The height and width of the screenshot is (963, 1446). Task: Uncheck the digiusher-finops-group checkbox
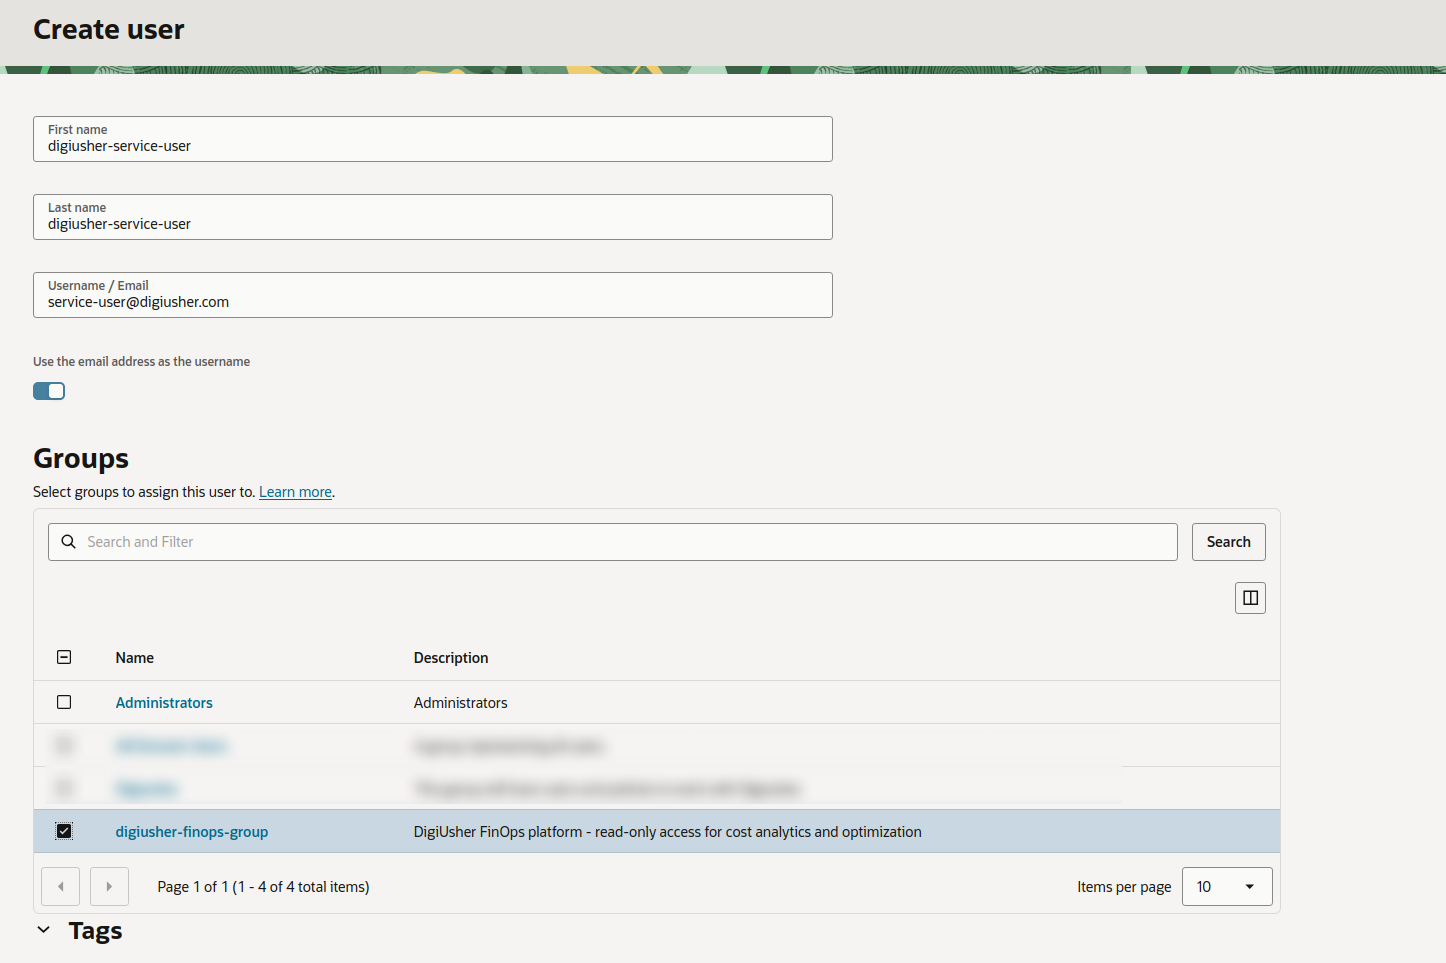[64, 830]
